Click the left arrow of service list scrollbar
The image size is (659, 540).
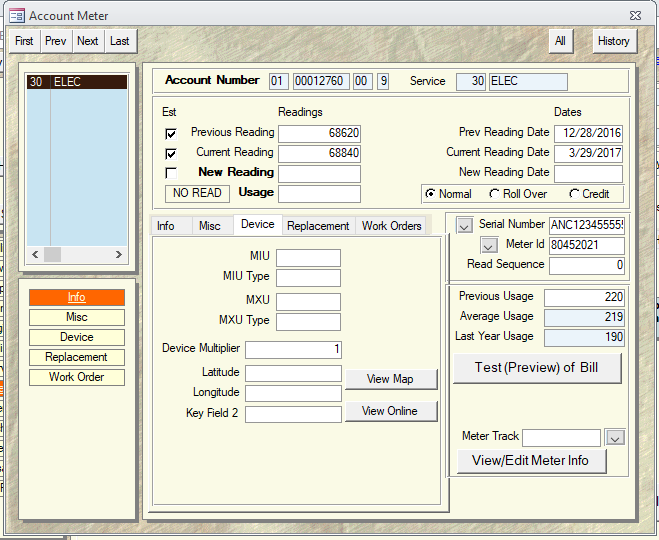pos(35,254)
